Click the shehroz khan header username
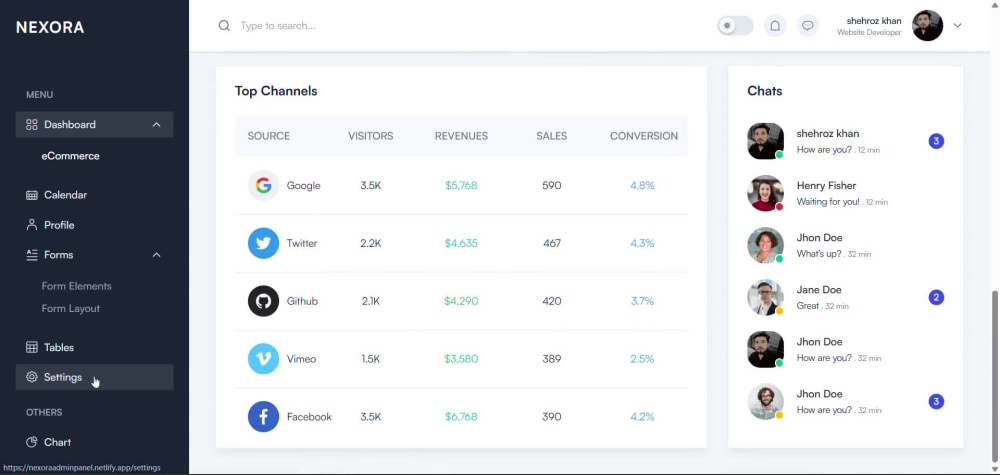This screenshot has width=1000, height=475. click(874, 20)
